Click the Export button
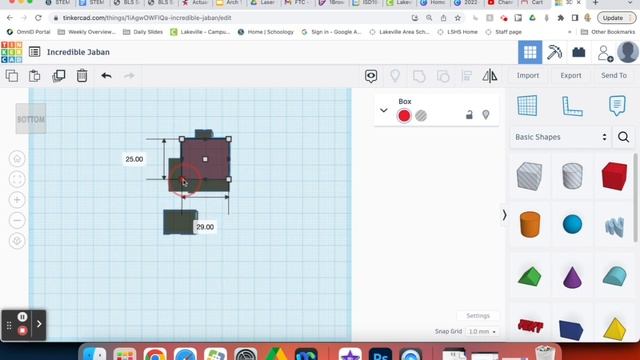Screen dimensions: 640x360 pos(571,76)
